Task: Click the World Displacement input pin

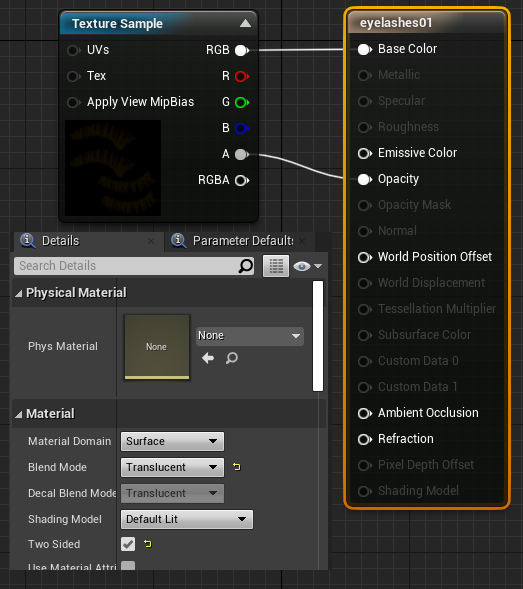Action: pyautogui.click(x=364, y=283)
